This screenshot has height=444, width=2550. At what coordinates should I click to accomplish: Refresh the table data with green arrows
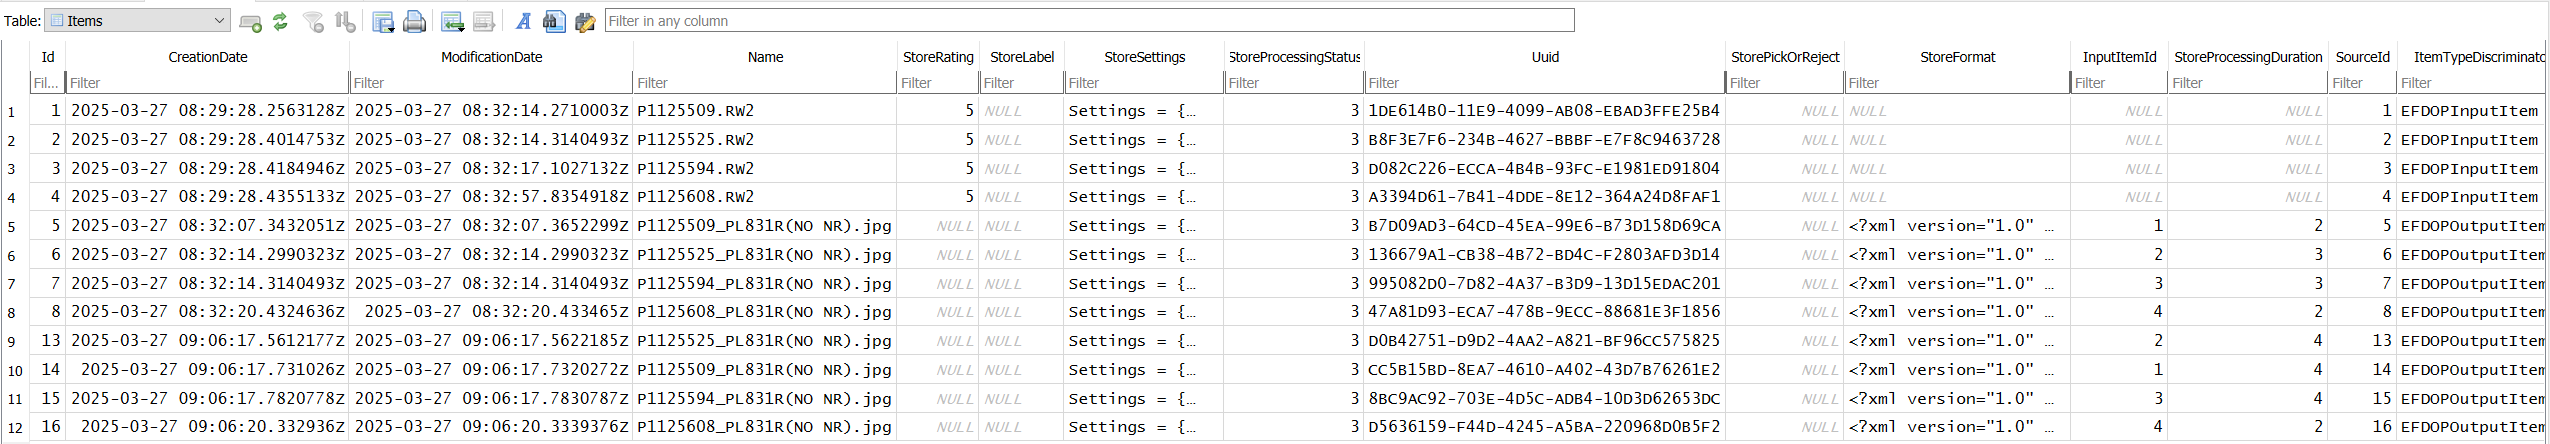click(x=281, y=21)
